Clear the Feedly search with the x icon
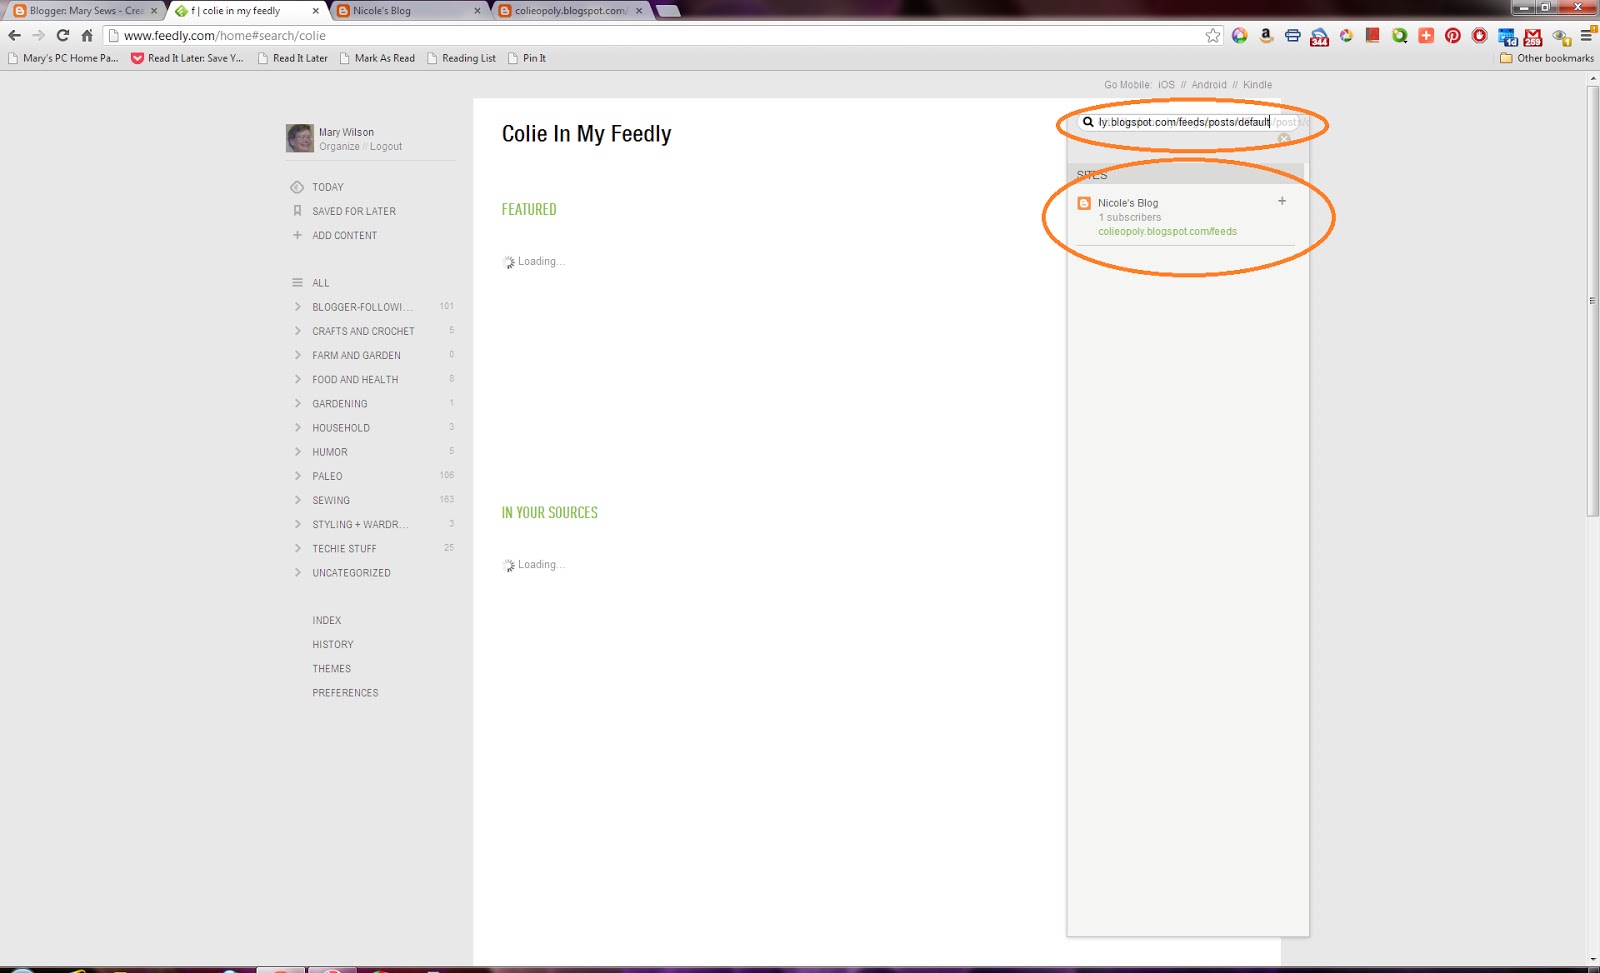 tap(1284, 139)
